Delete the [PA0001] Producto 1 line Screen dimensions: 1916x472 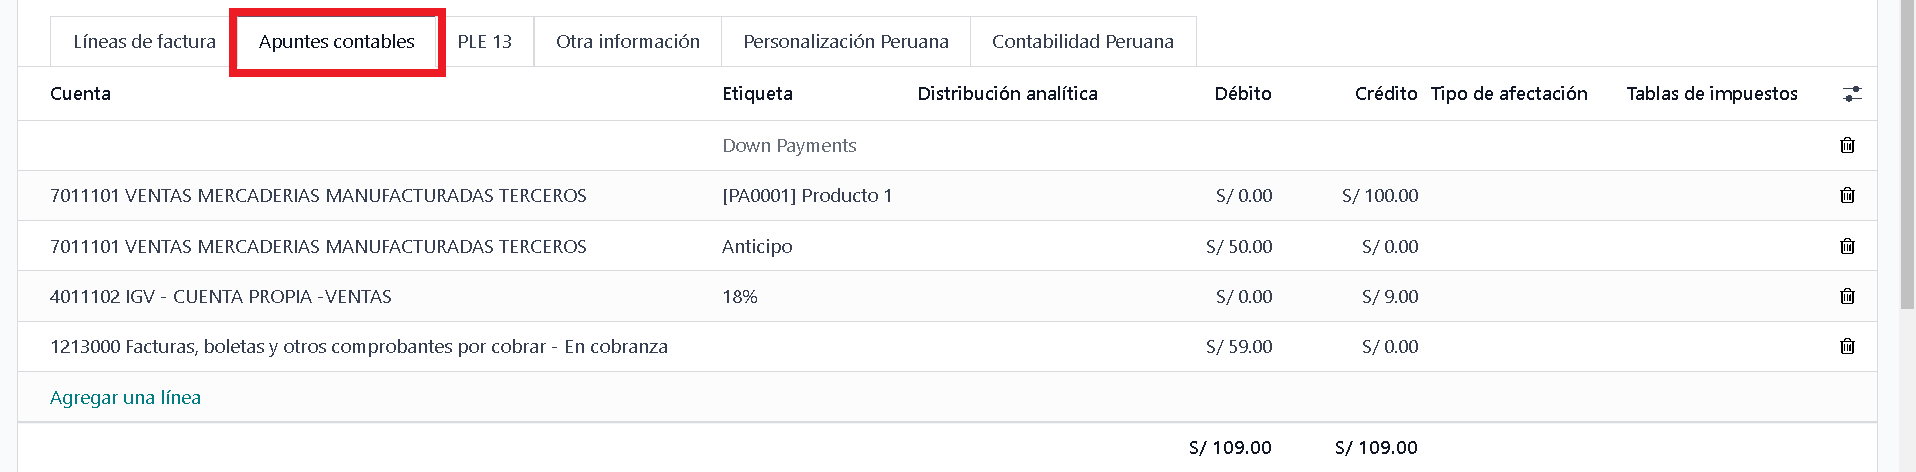(1847, 195)
